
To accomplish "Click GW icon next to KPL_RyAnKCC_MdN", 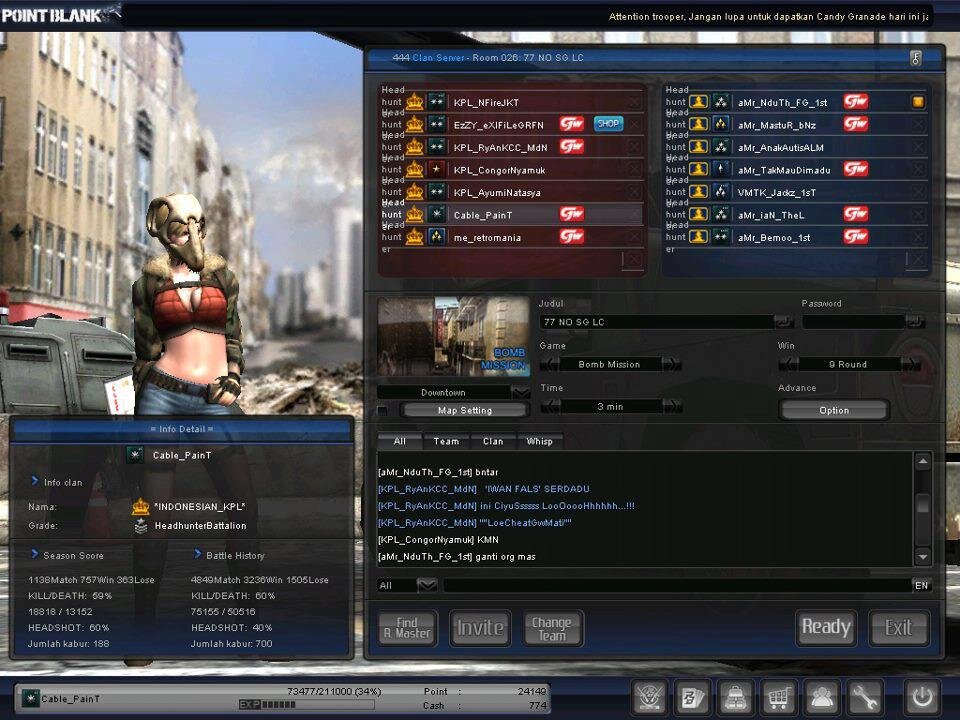I will click(571, 147).
